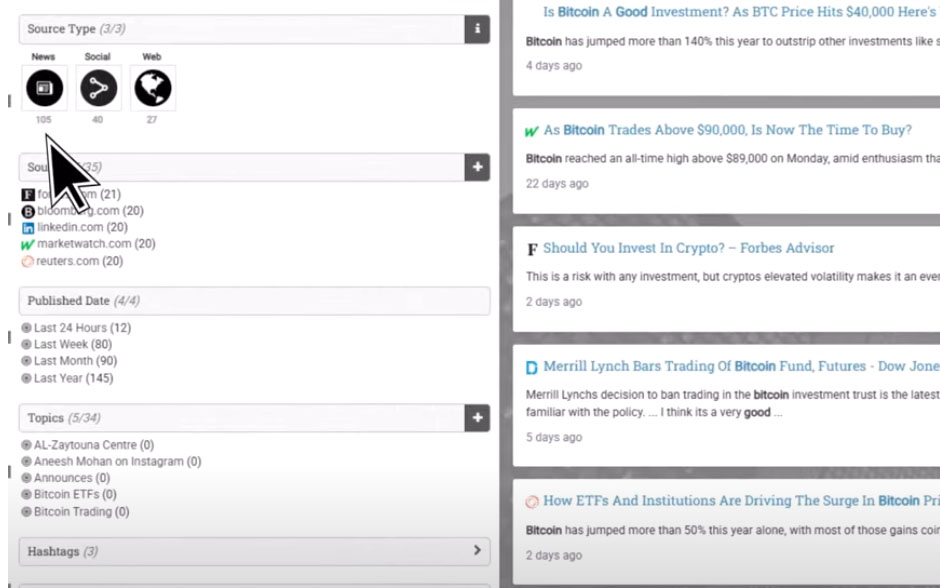Click '5 days ago' timestamp
The width and height of the screenshot is (940, 588).
[x=554, y=438]
